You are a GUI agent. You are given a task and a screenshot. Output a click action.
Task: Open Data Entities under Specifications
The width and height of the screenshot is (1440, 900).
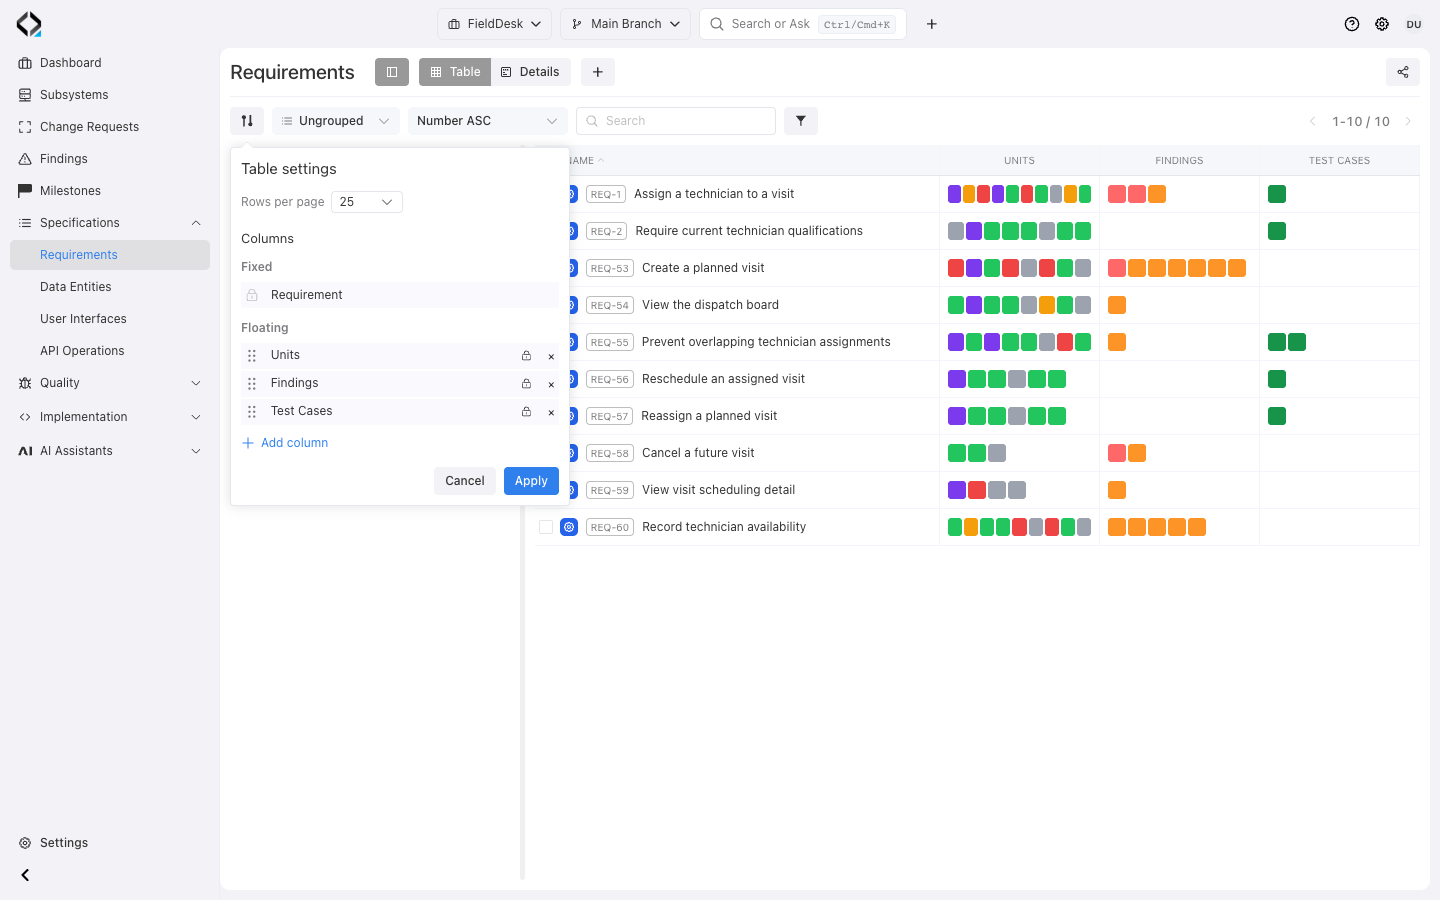point(110,287)
